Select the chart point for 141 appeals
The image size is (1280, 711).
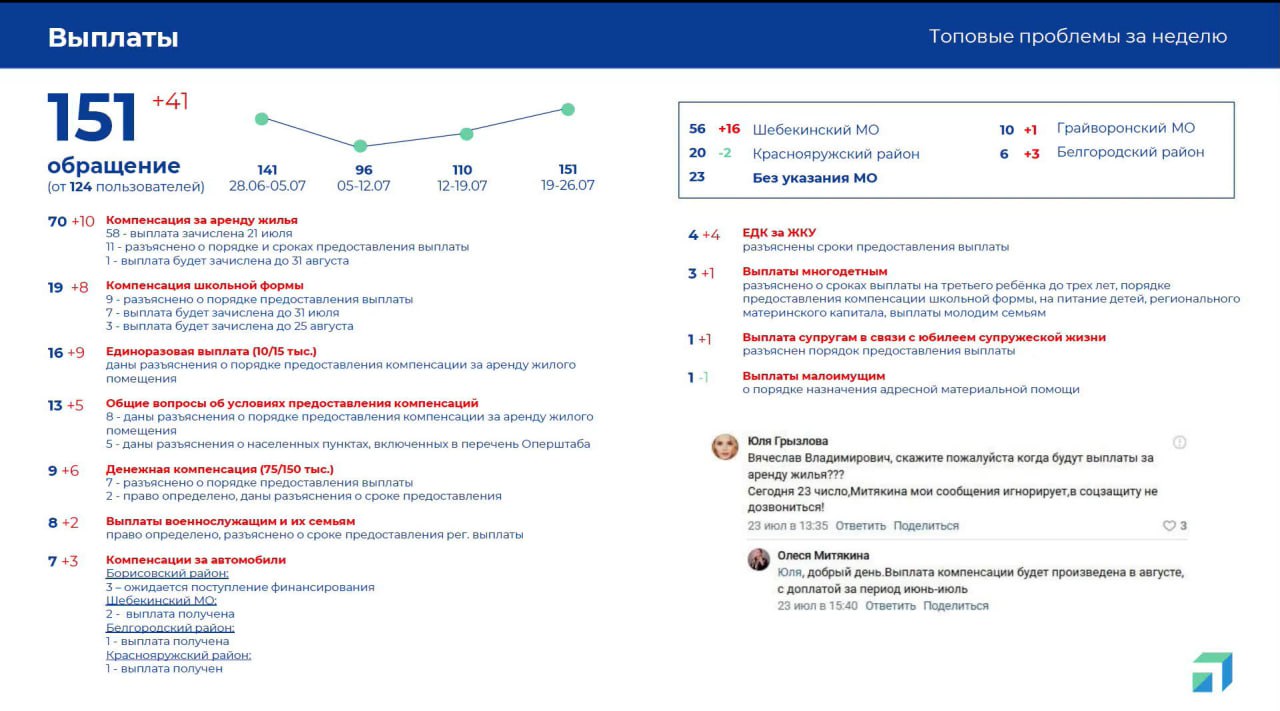(262, 119)
